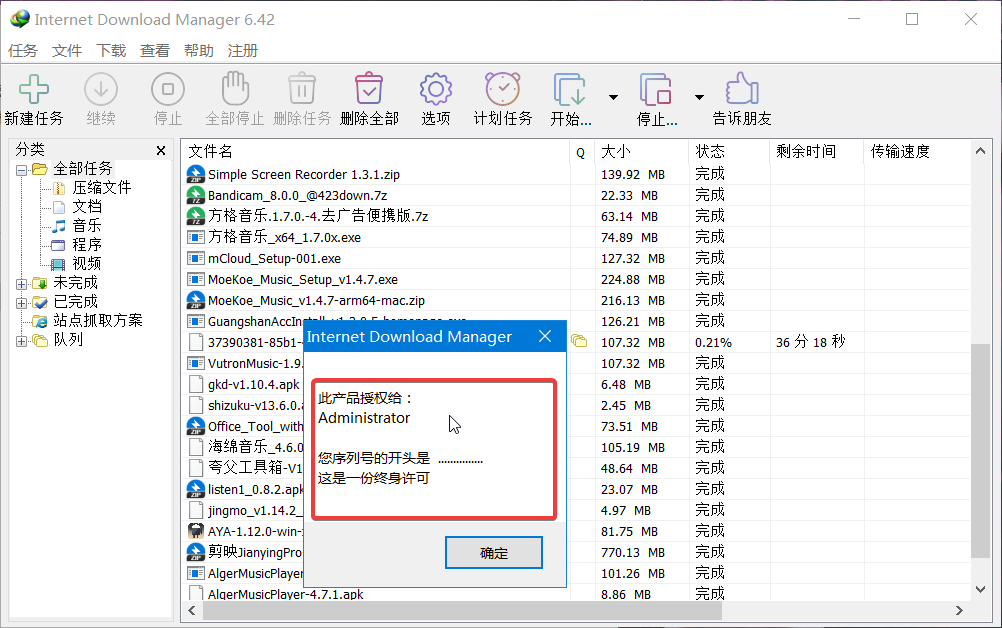Click the 全部停止 (Stop All) icon
Image resolution: width=1002 pixels, height=628 pixels.
[x=234, y=90]
